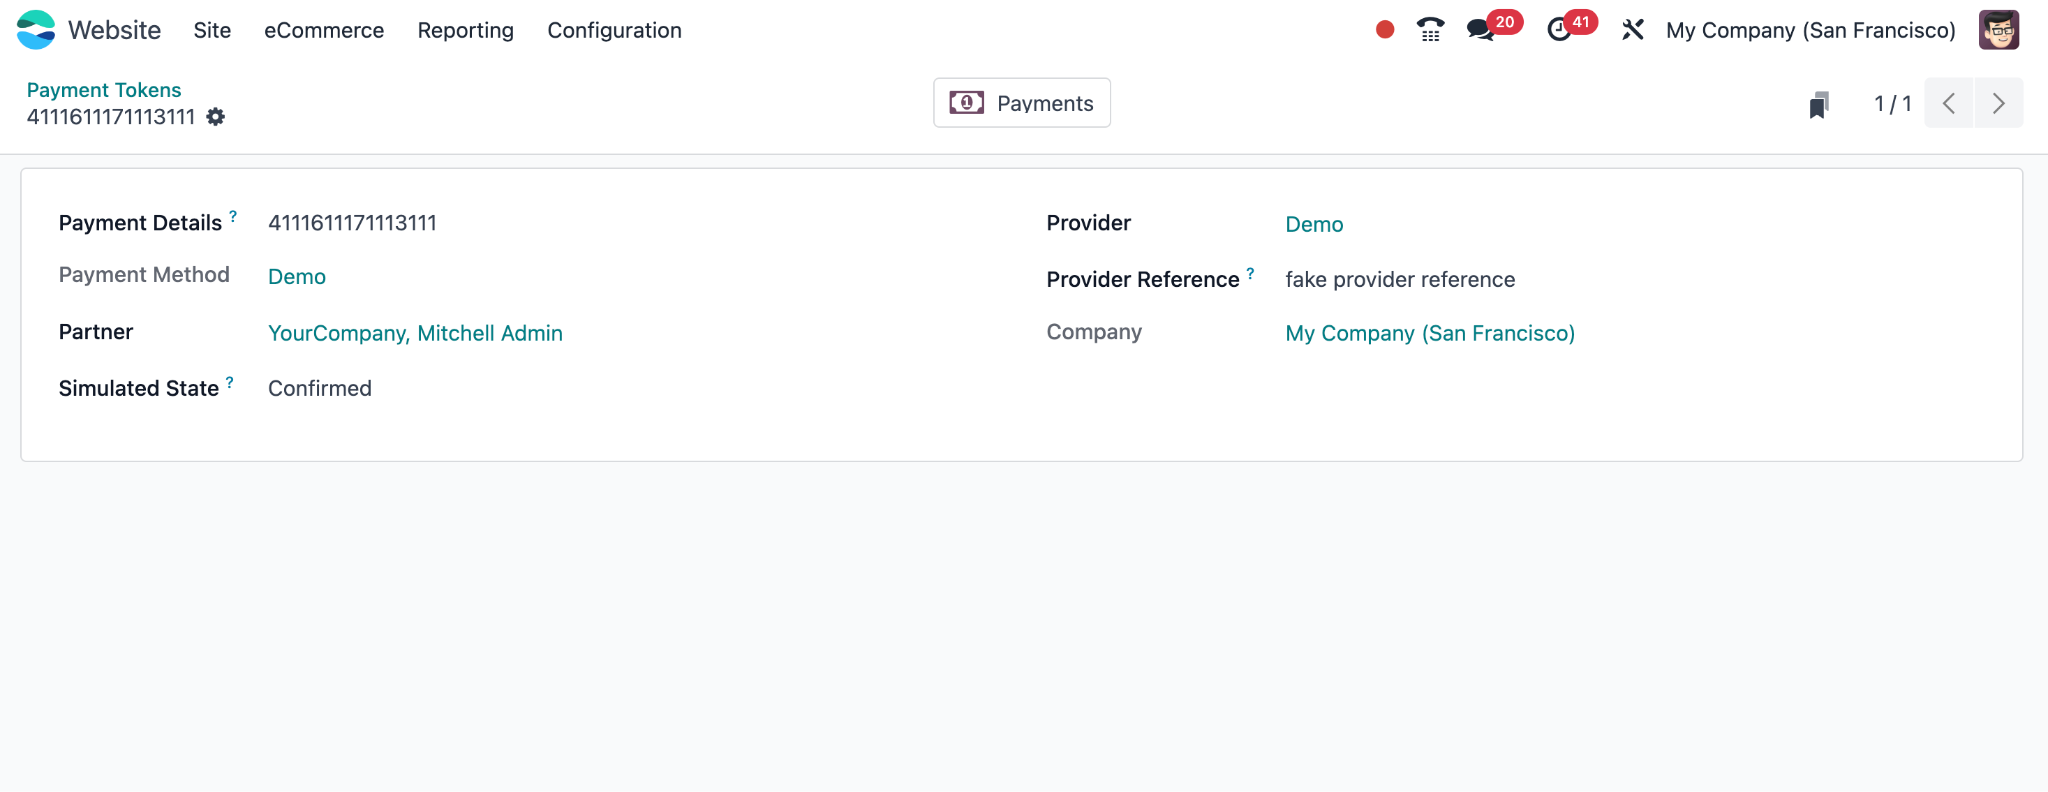Click the Odoo Website app logo
This screenshot has width=2048, height=792.
click(x=36, y=30)
